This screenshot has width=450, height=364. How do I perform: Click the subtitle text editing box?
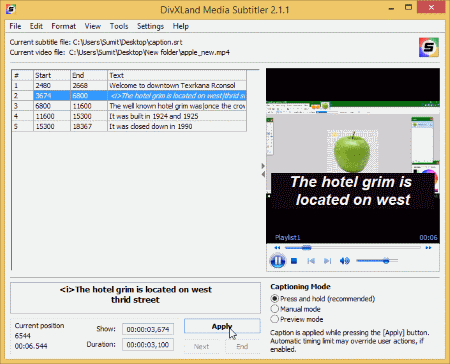point(135,298)
